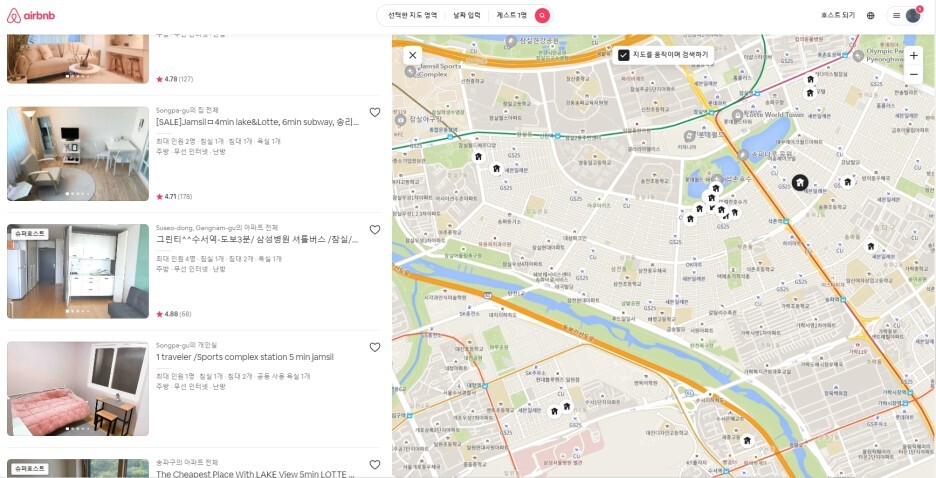This screenshot has width=936, height=478.
Task: Click home marker below-right of the park marker
Action: (495, 169)
